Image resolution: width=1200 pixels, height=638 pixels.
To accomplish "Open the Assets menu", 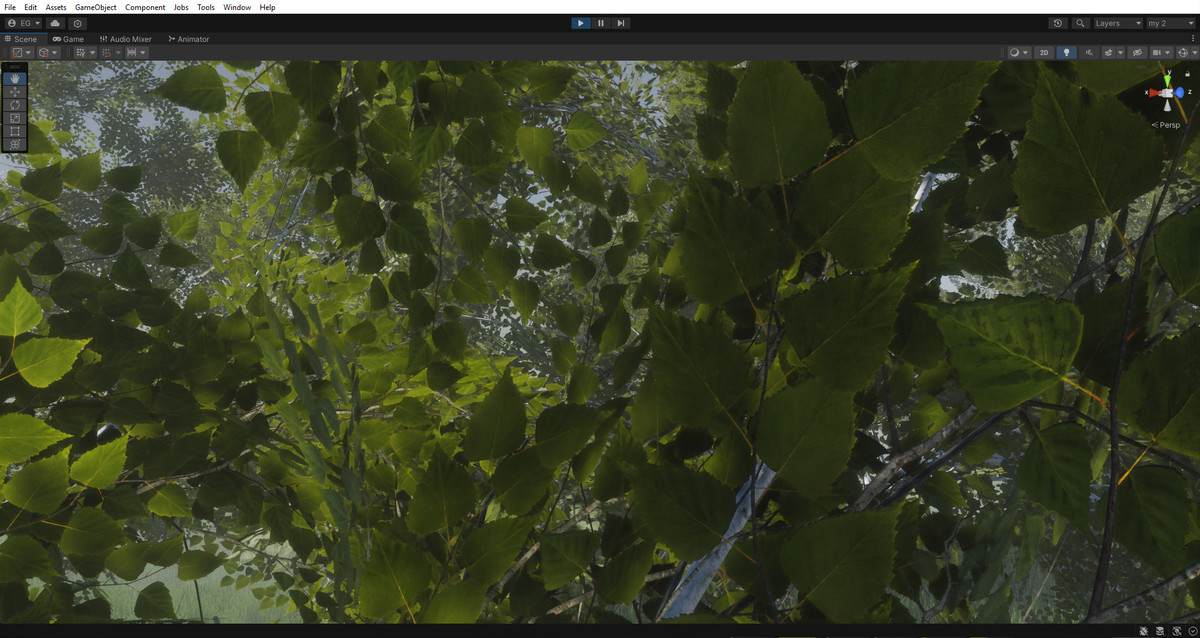I will [x=56, y=7].
